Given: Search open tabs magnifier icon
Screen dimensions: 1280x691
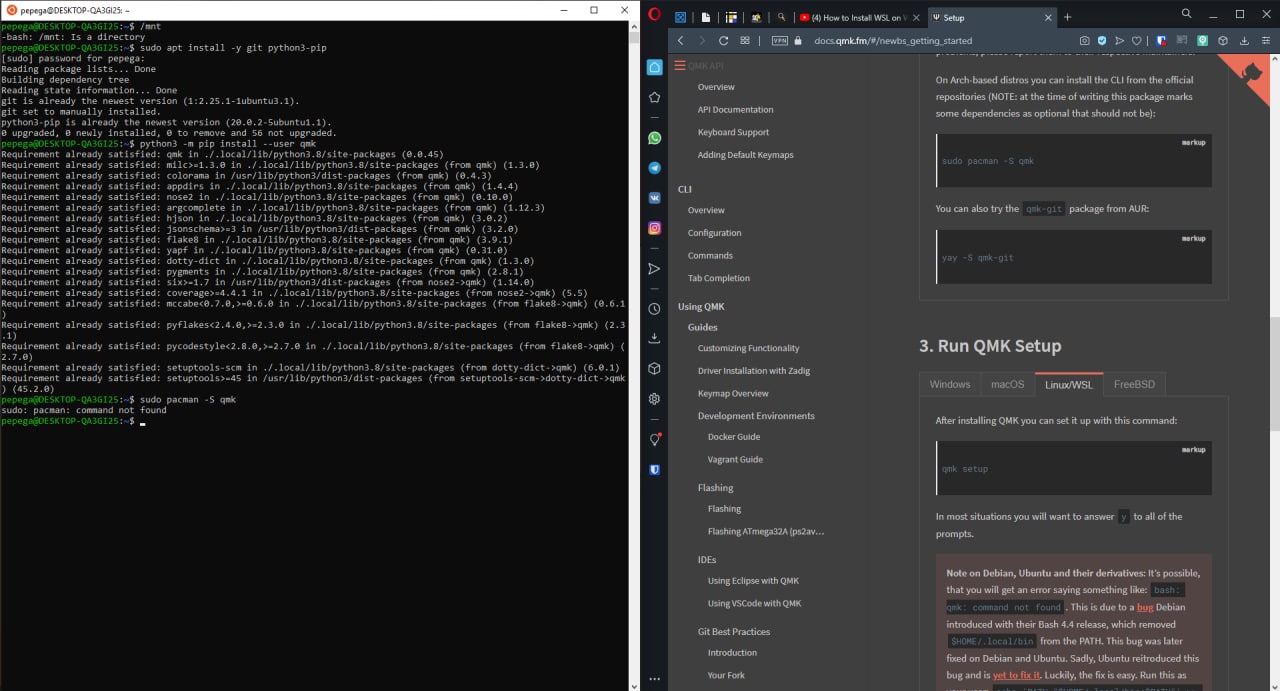Looking at the screenshot, I should [1186, 14].
